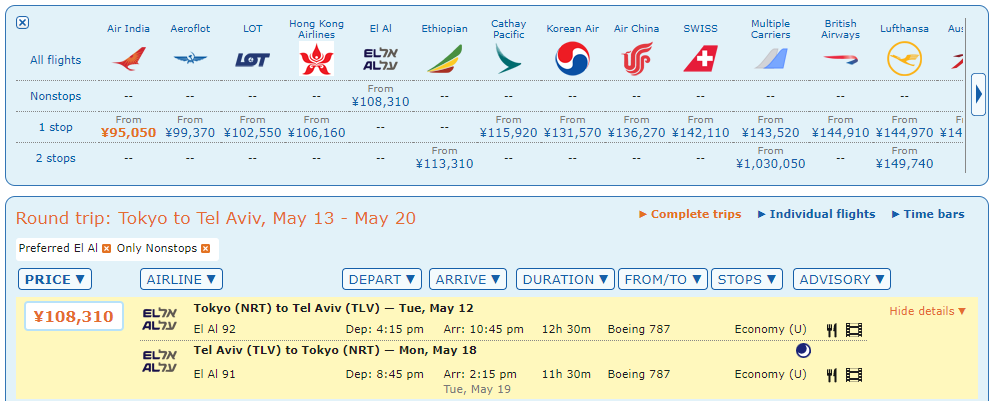This screenshot has width=993, height=401.
Task: Open the PRICE sort dropdown
Action: (55, 280)
